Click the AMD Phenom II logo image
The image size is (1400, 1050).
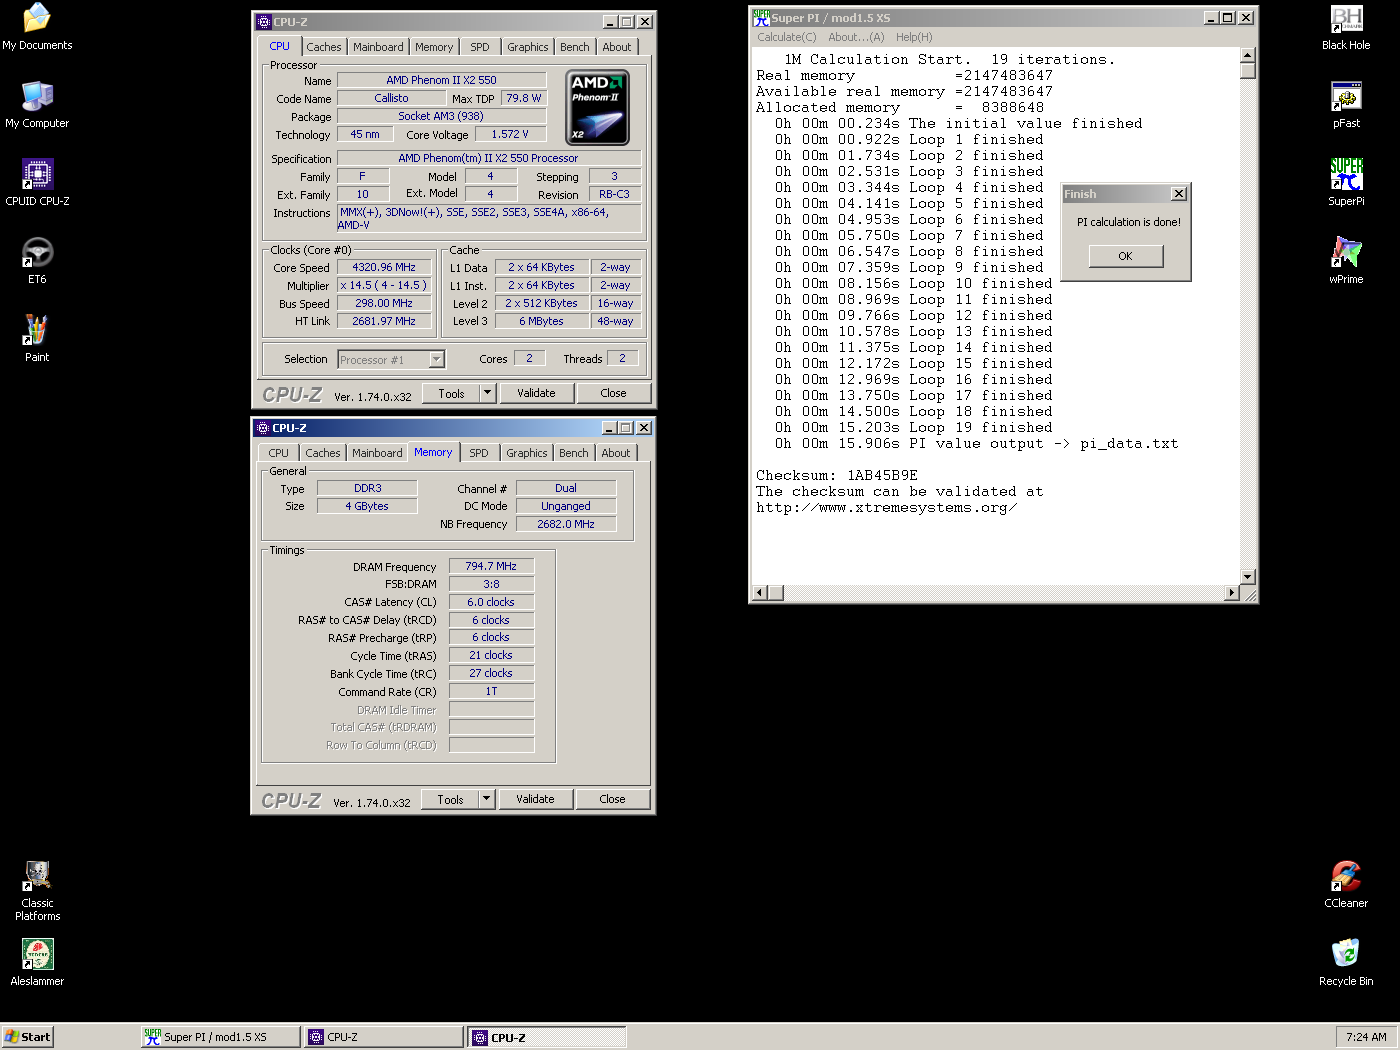click(x=598, y=108)
